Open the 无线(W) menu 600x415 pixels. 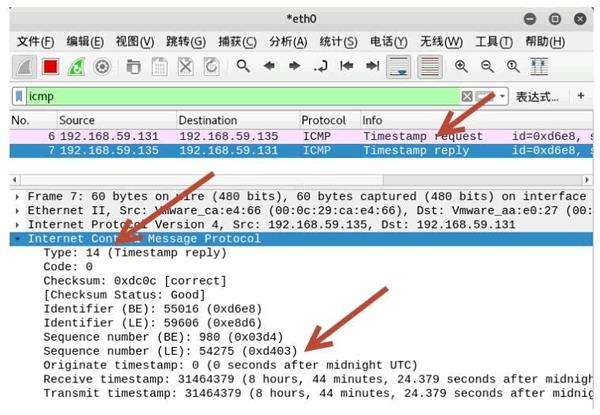[x=442, y=42]
